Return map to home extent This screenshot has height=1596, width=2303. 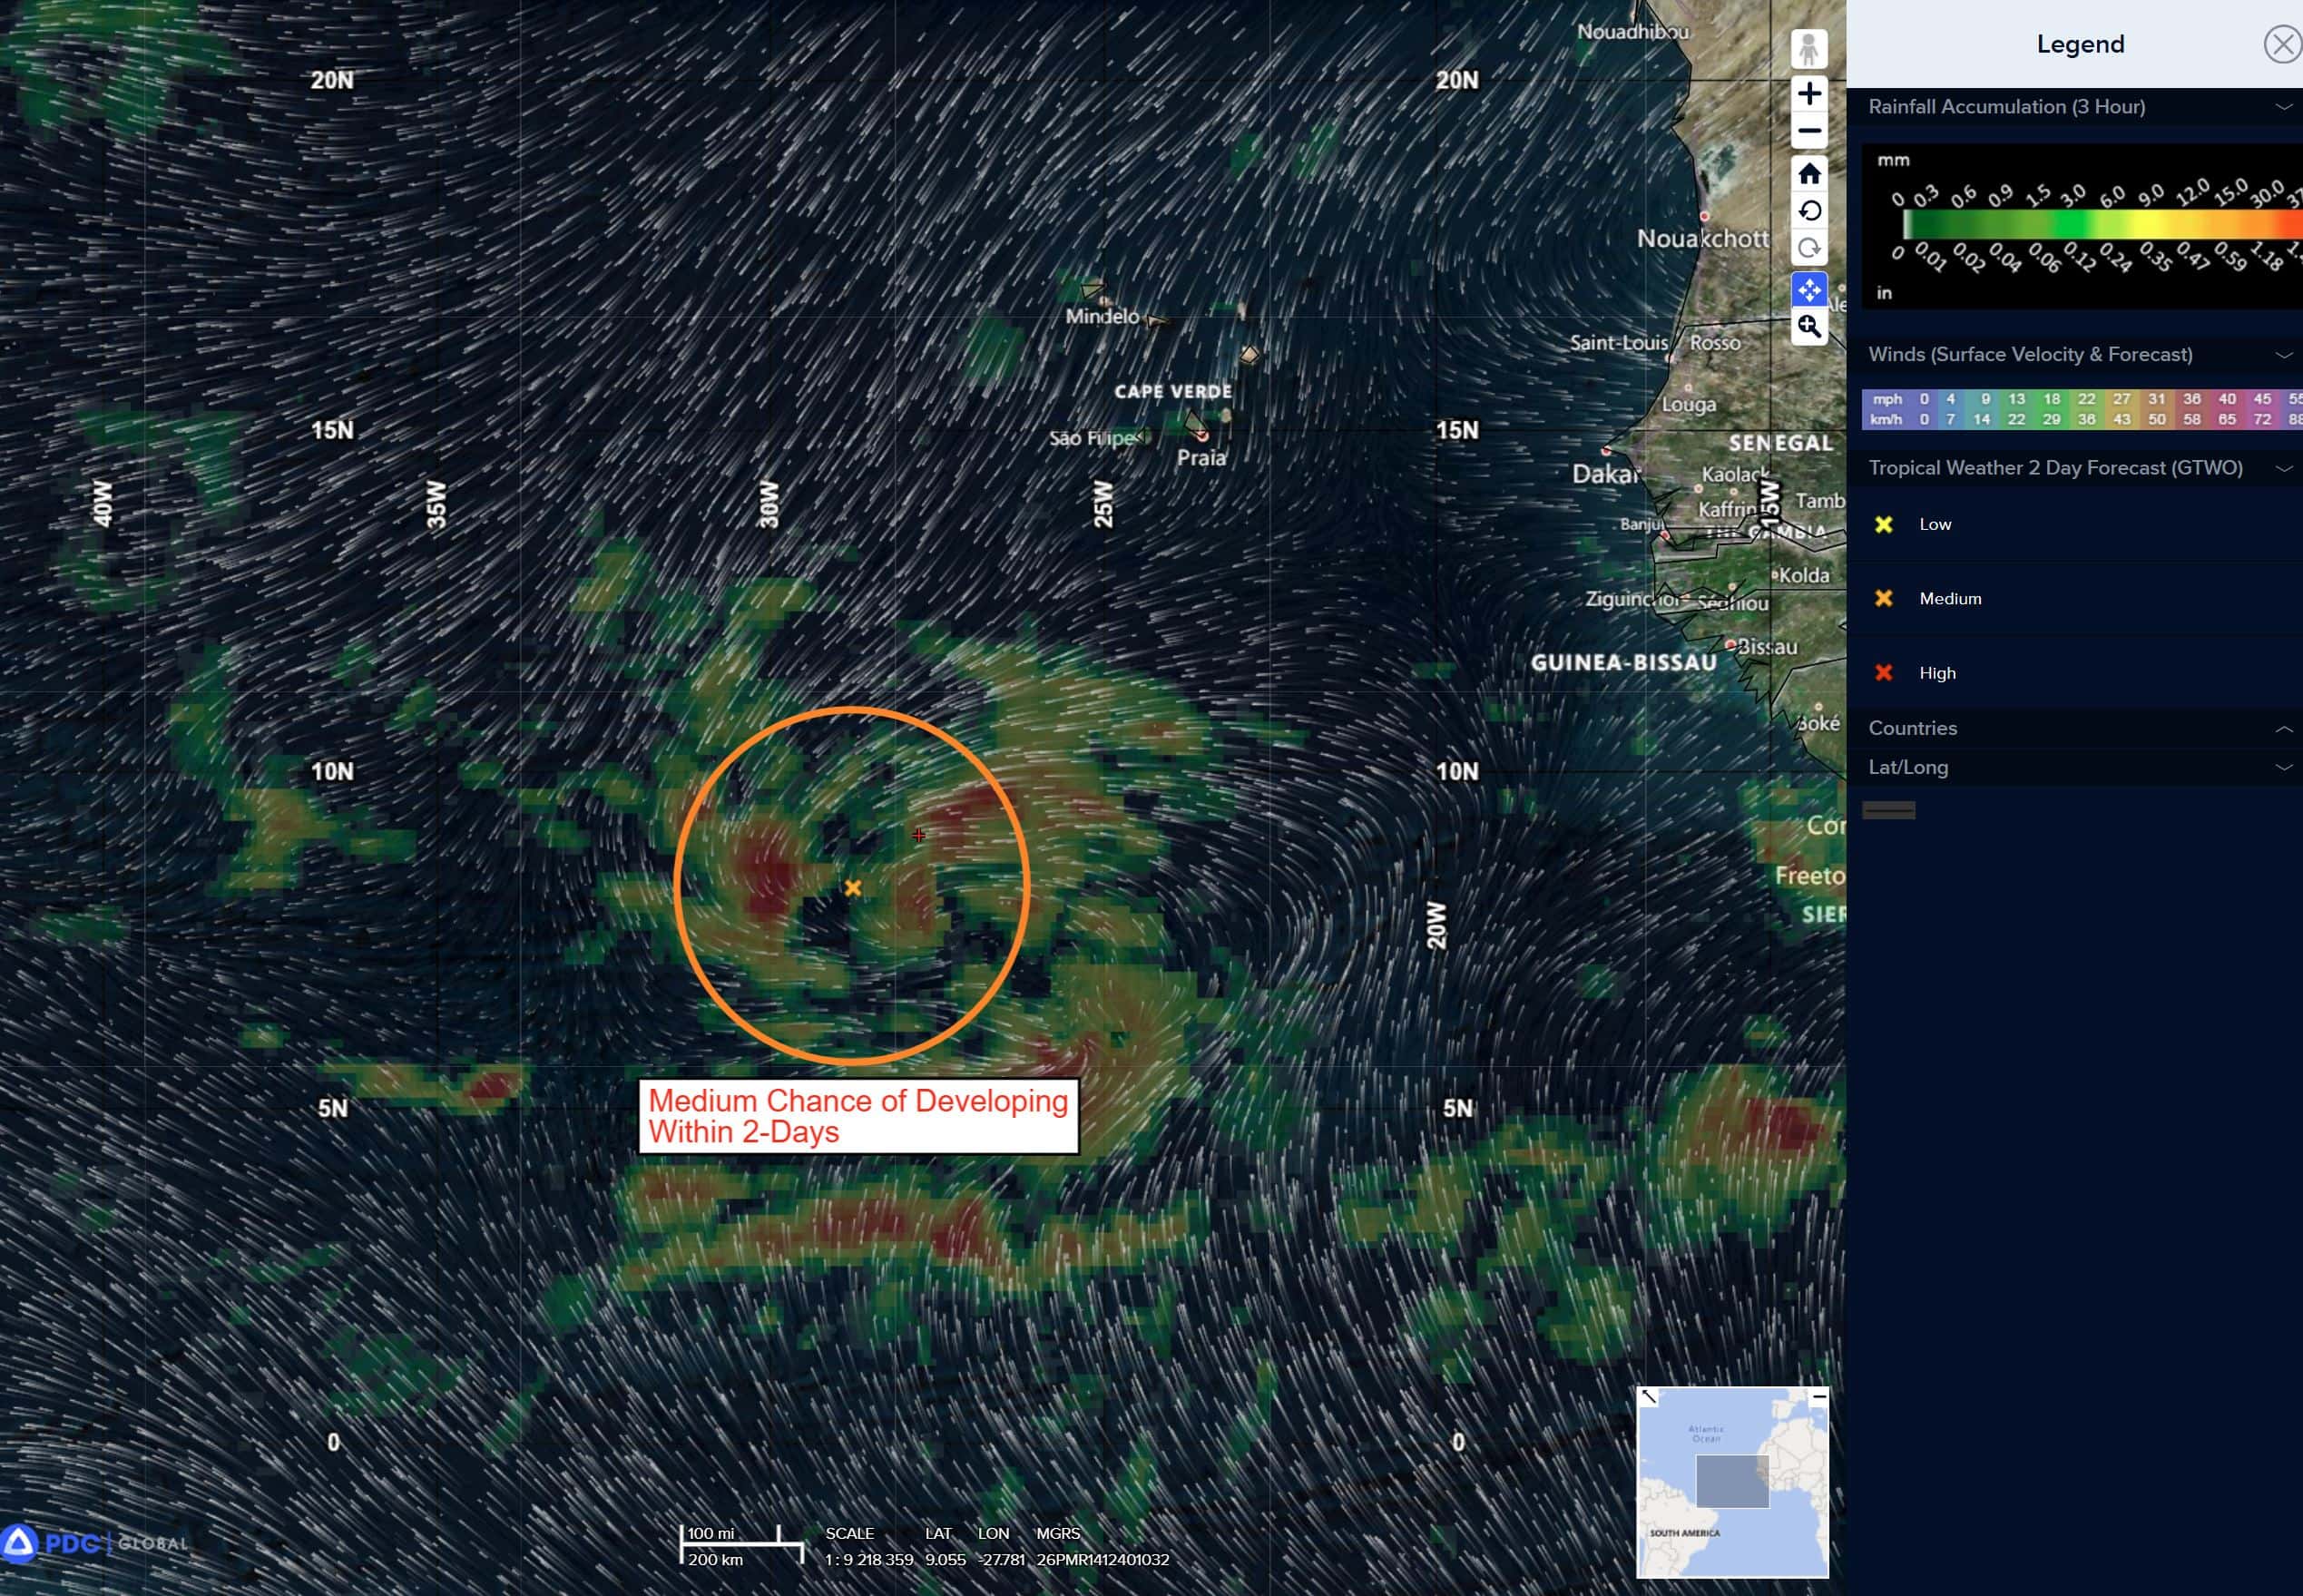coord(1808,174)
